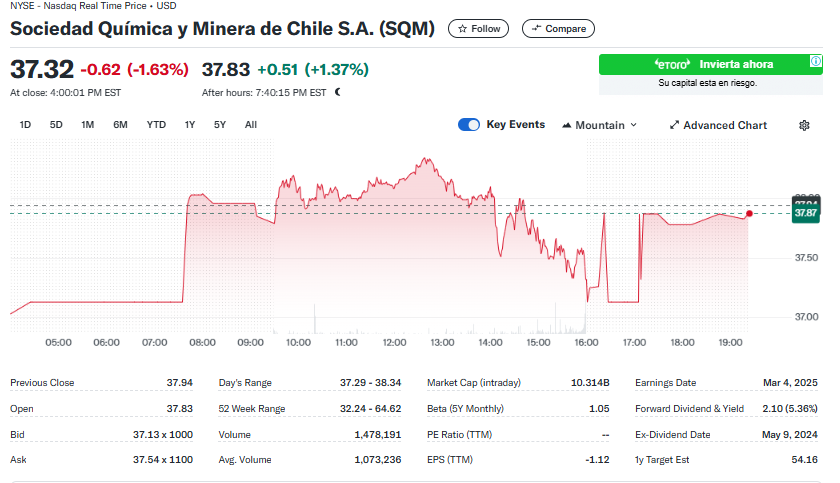
Task: Click the Day's Range label
Action: pyautogui.click(x=245, y=383)
